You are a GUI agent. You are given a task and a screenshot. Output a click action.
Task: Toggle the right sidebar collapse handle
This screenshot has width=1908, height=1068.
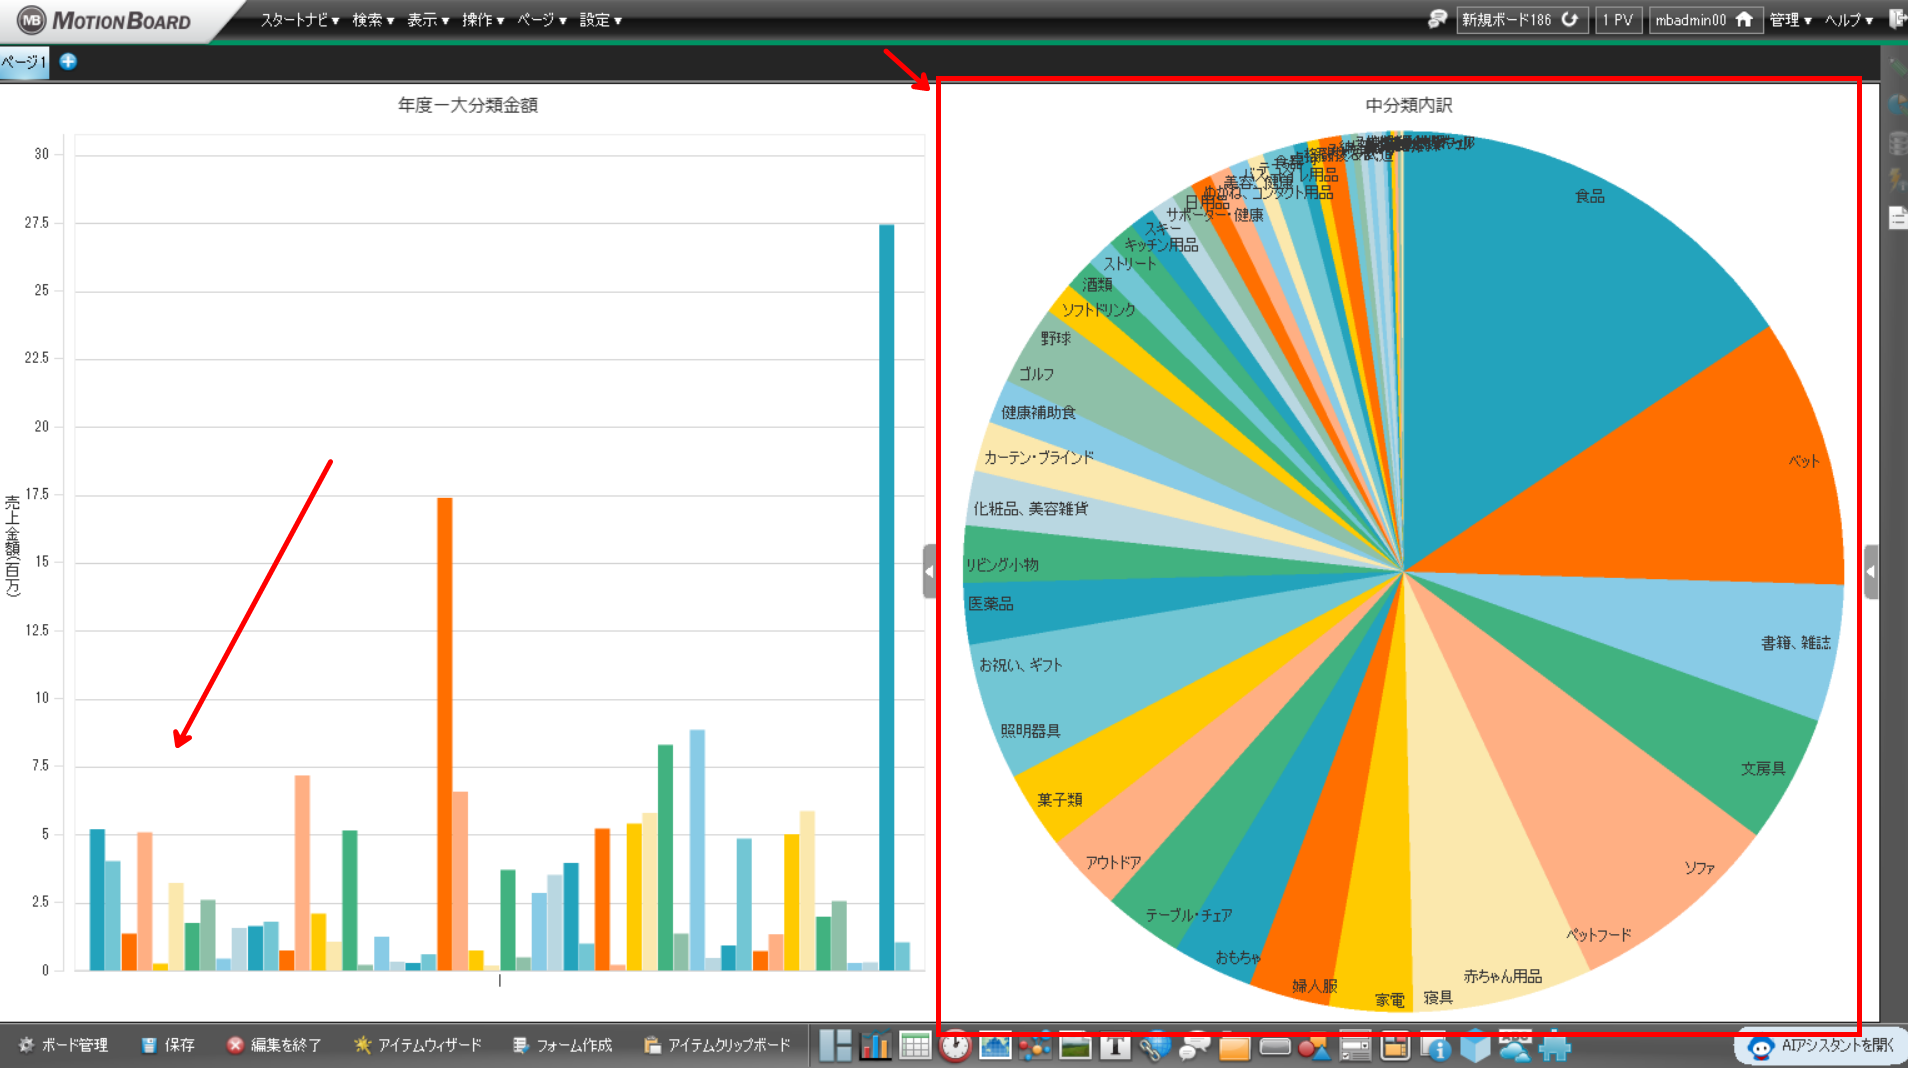1871,571
